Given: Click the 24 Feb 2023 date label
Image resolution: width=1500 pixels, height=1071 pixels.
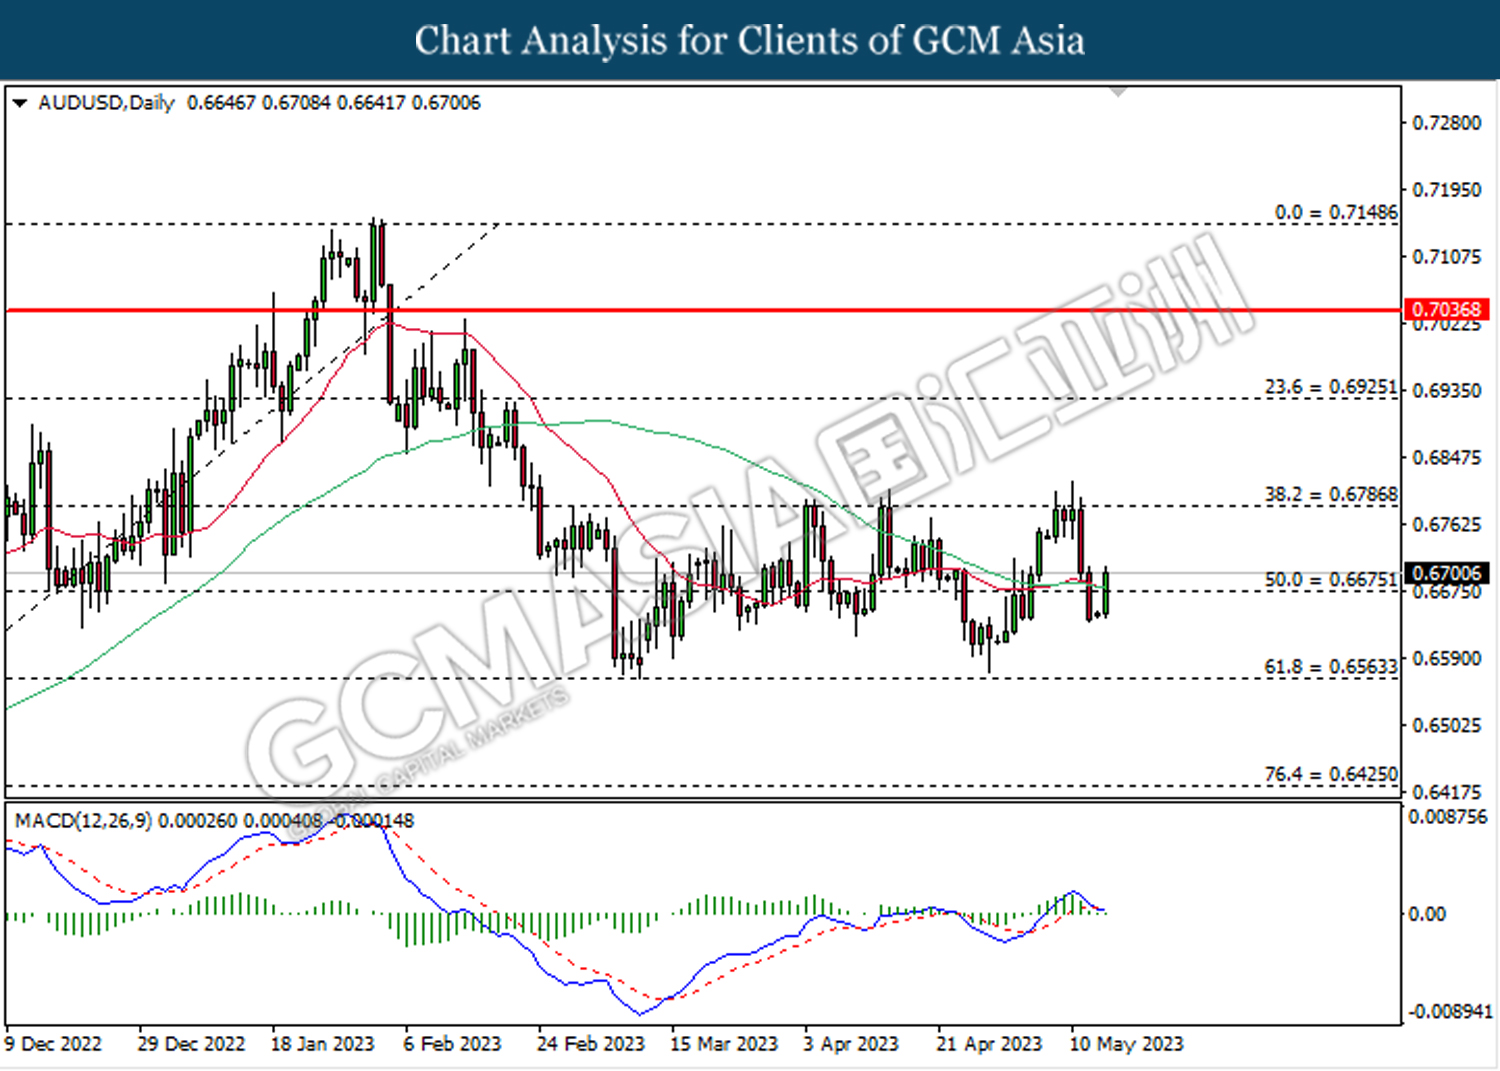Looking at the screenshot, I should coord(591,1044).
